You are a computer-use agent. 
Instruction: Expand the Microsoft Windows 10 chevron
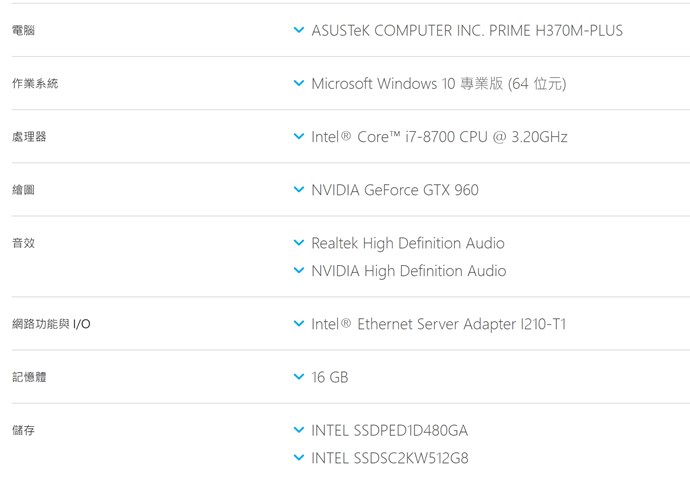[298, 84]
